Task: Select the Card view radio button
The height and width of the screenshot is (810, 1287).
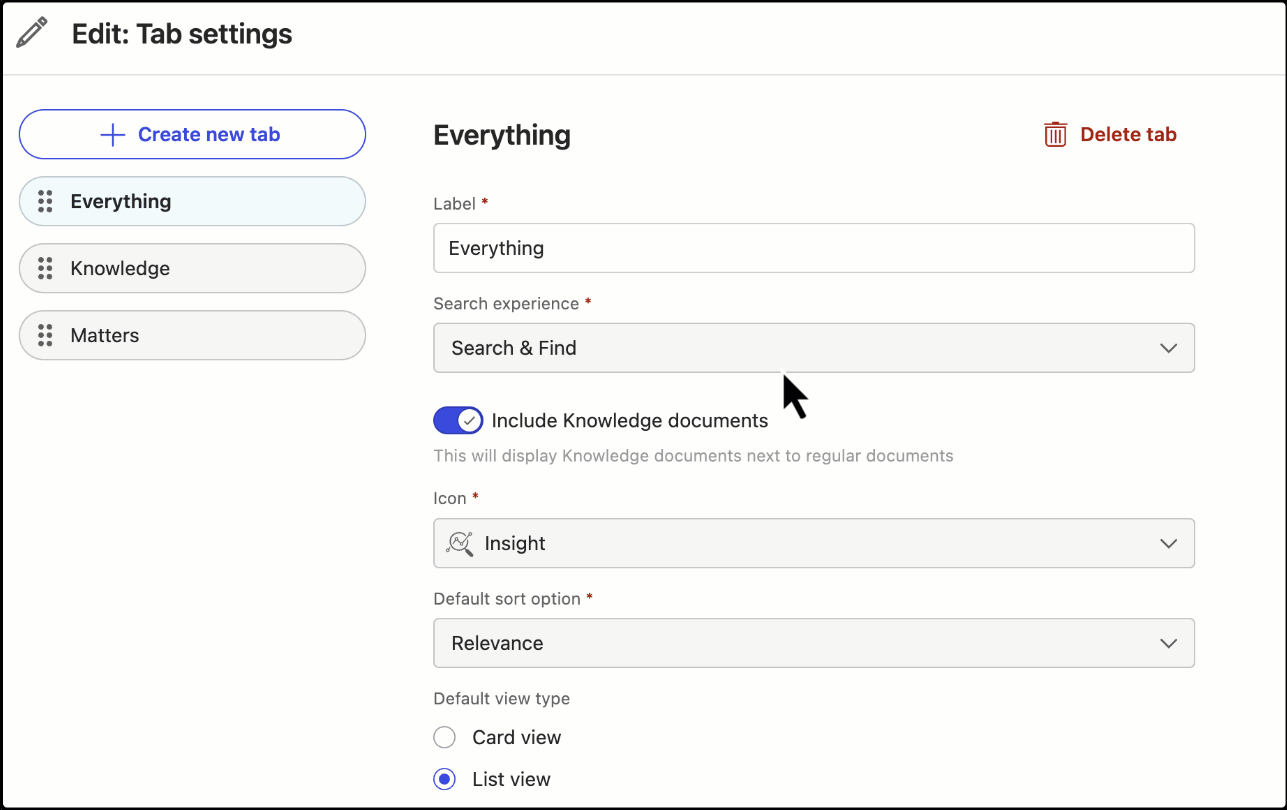Action: [444, 737]
